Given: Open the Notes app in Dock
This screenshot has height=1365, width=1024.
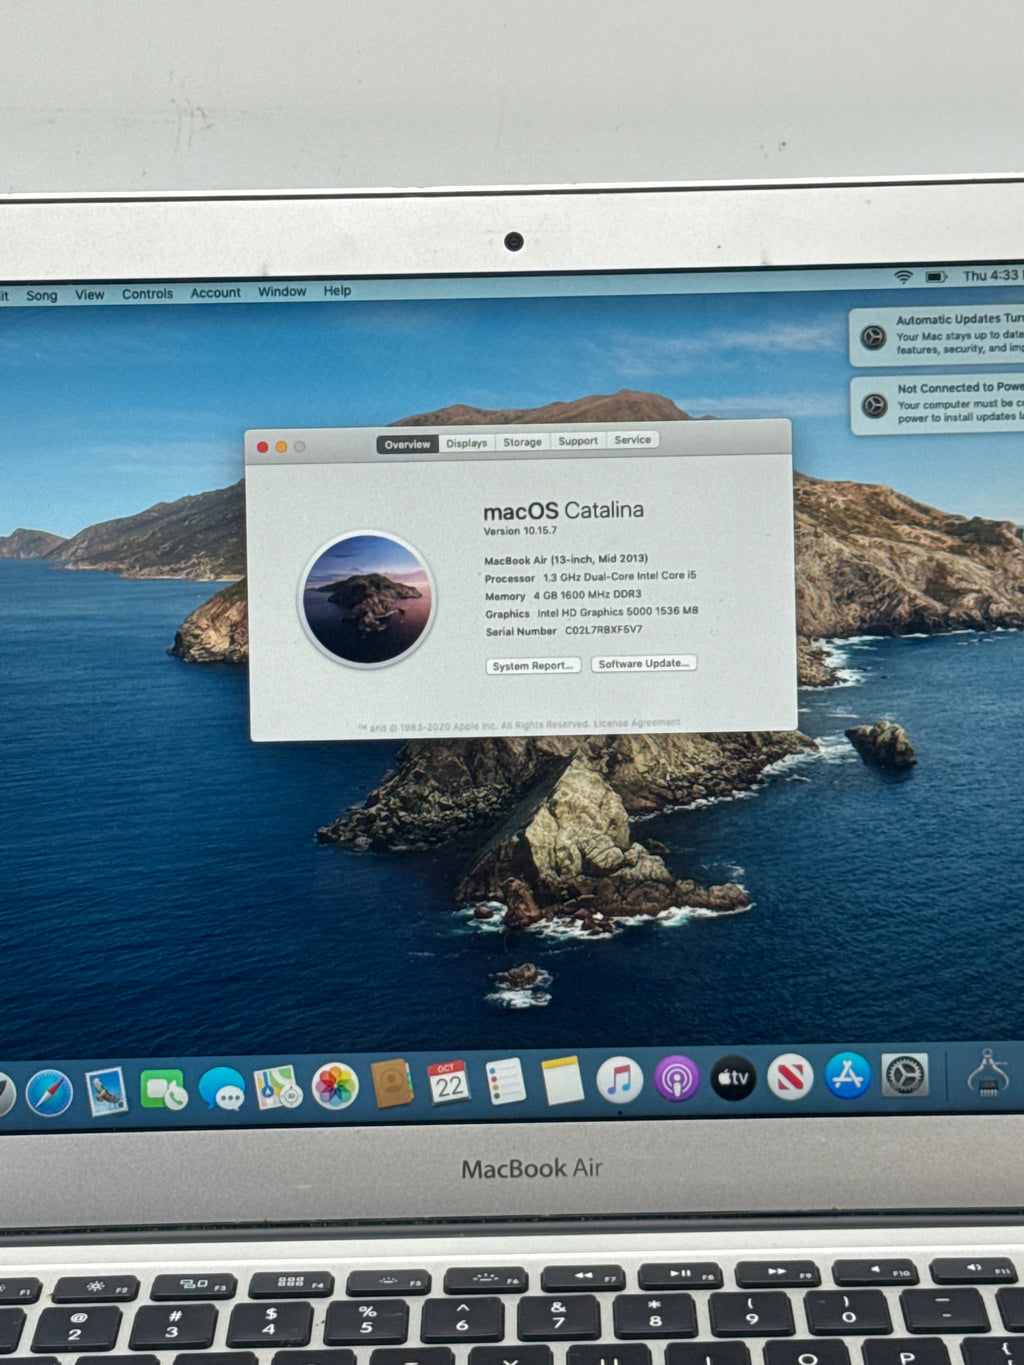Looking at the screenshot, I should click(x=562, y=1081).
